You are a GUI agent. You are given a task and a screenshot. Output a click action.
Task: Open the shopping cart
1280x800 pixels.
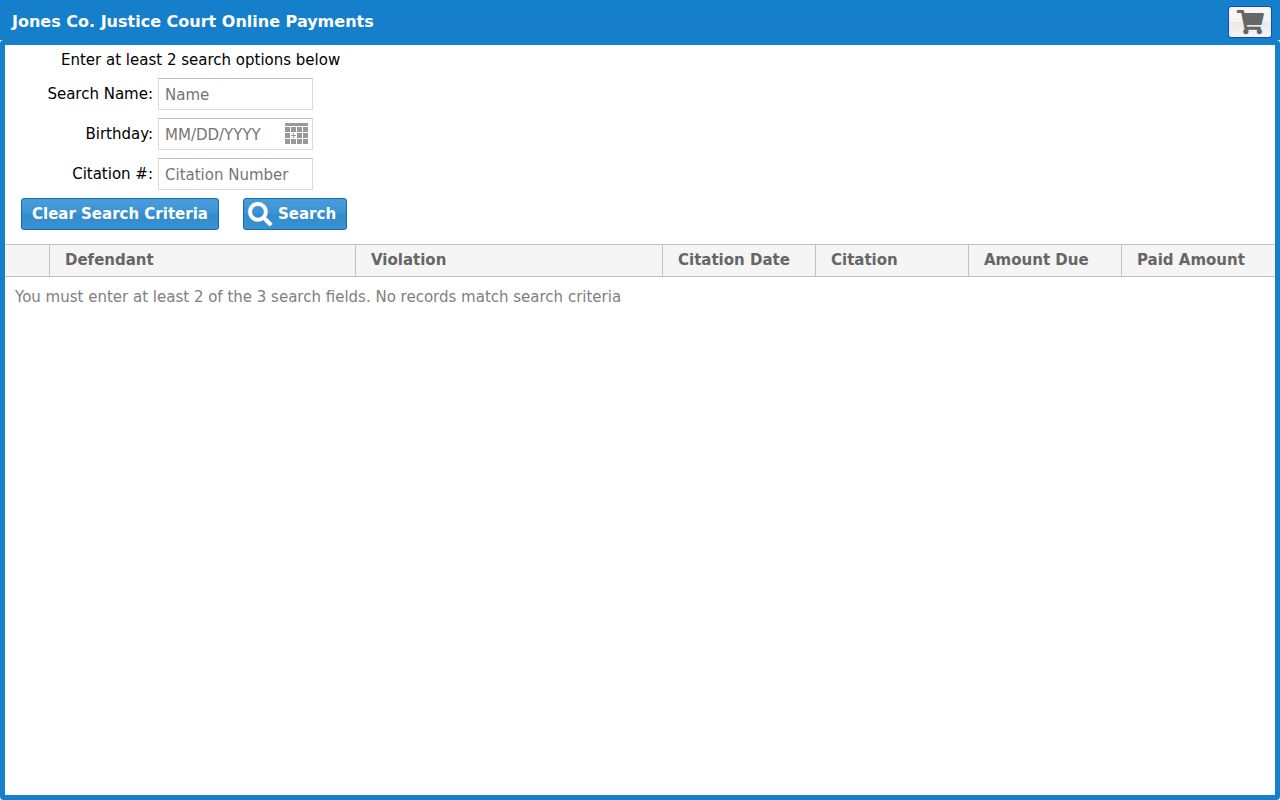coord(1249,22)
